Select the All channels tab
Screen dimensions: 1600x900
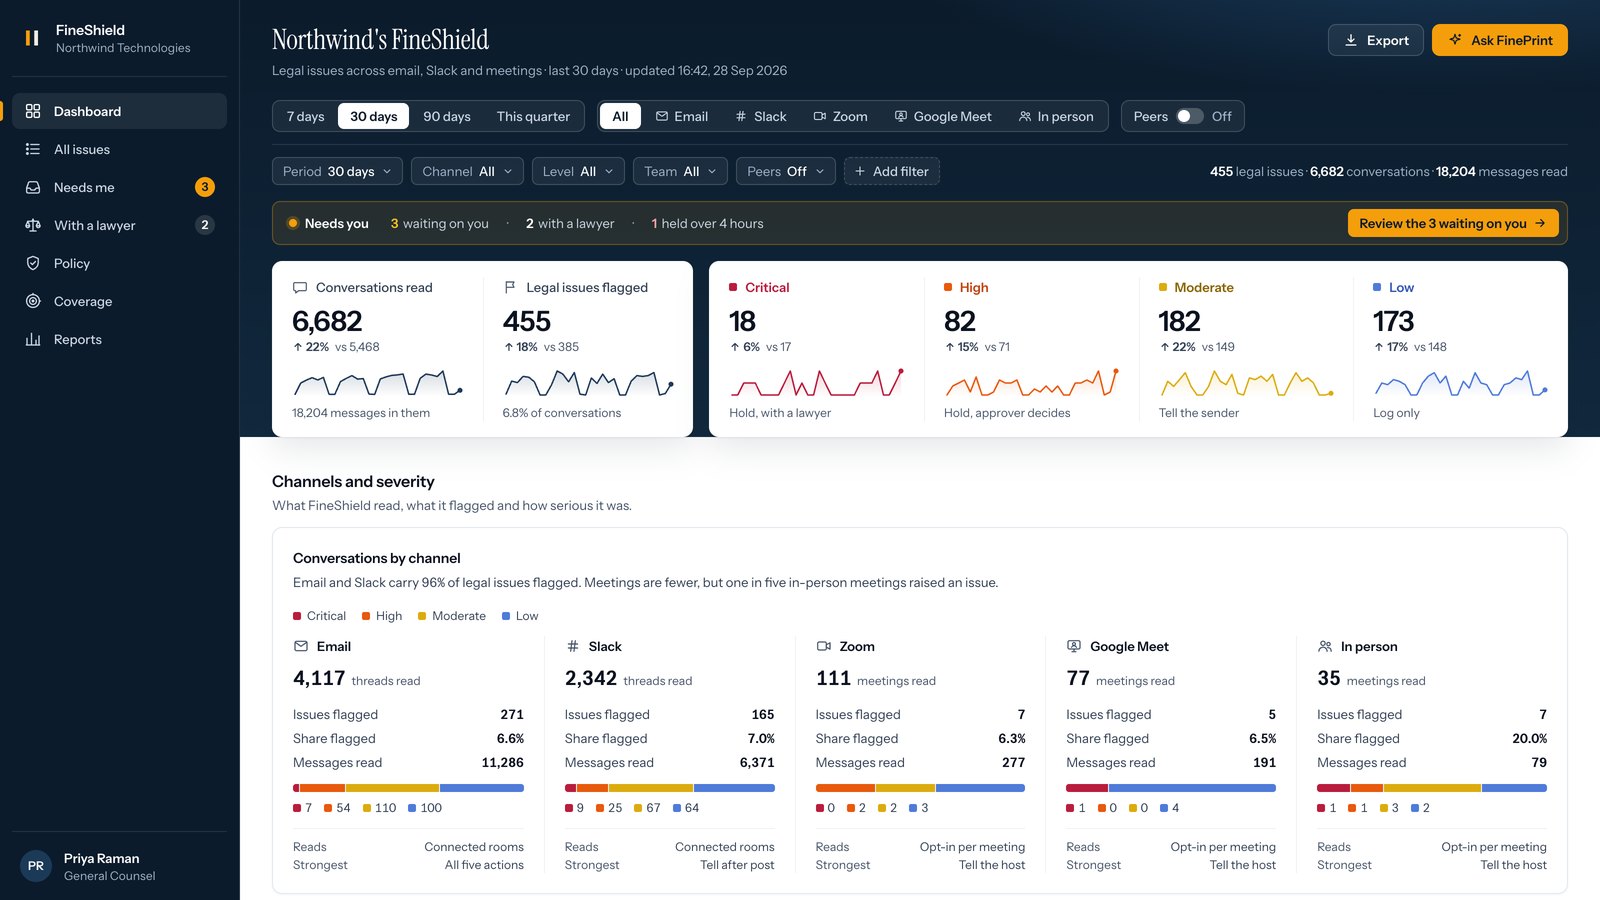tap(620, 116)
